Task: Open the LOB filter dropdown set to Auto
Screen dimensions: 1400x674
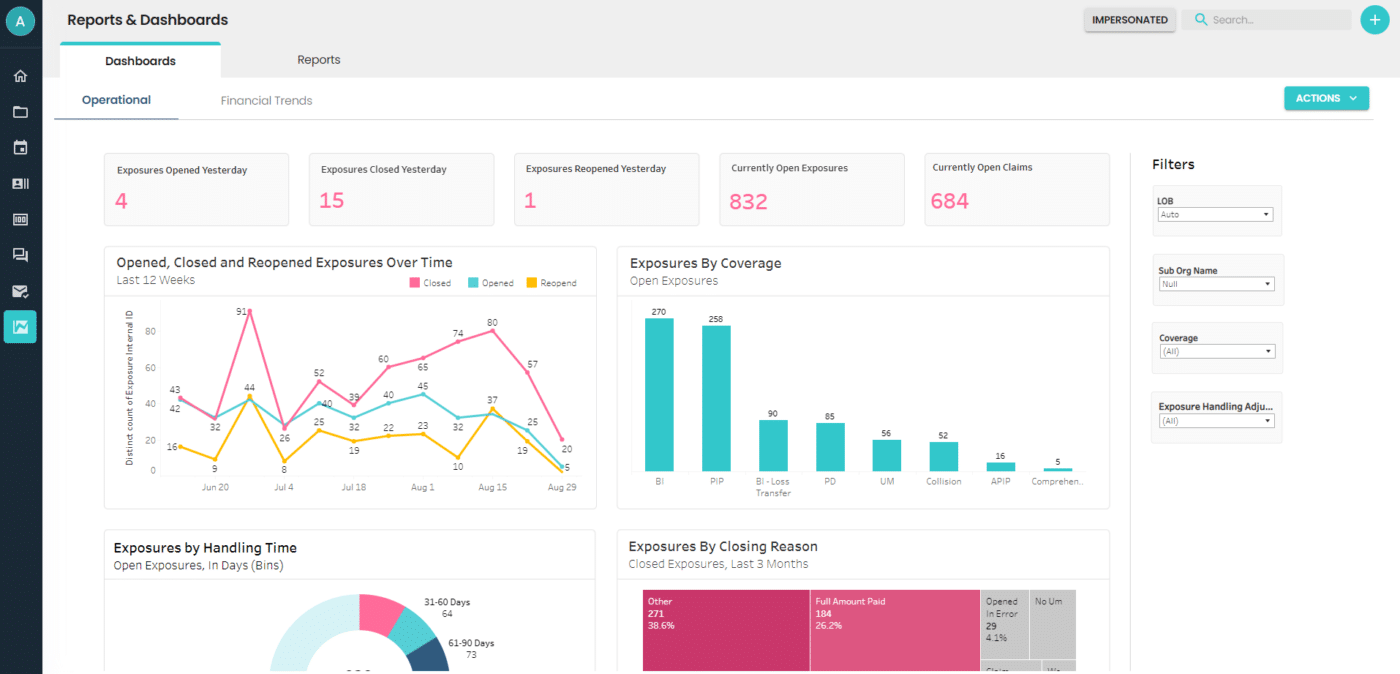Action: pos(1215,214)
